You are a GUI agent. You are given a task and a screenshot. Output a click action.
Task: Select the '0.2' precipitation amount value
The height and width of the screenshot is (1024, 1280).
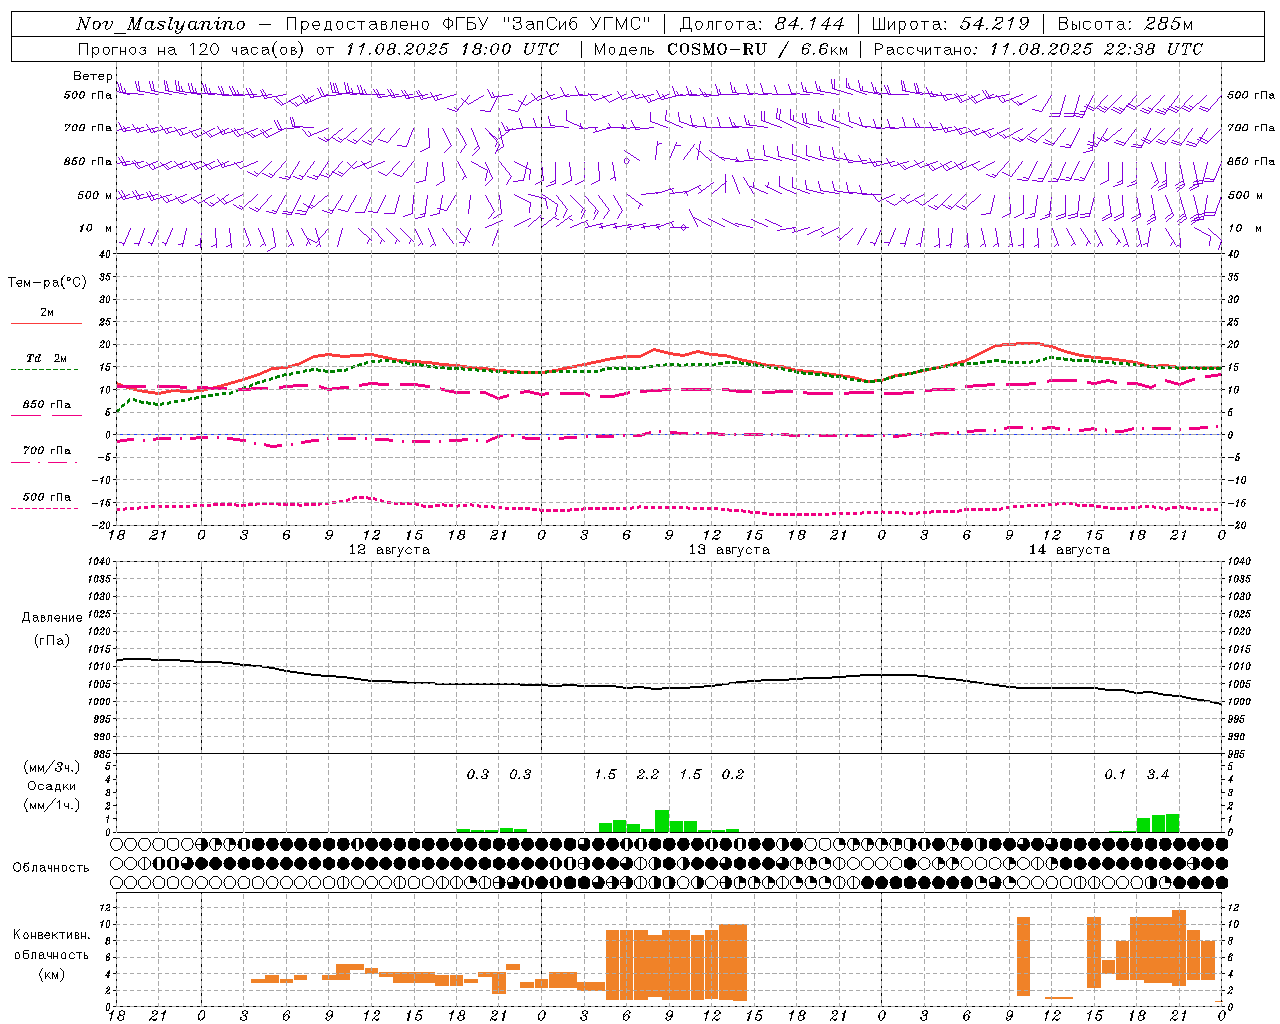coord(733,774)
